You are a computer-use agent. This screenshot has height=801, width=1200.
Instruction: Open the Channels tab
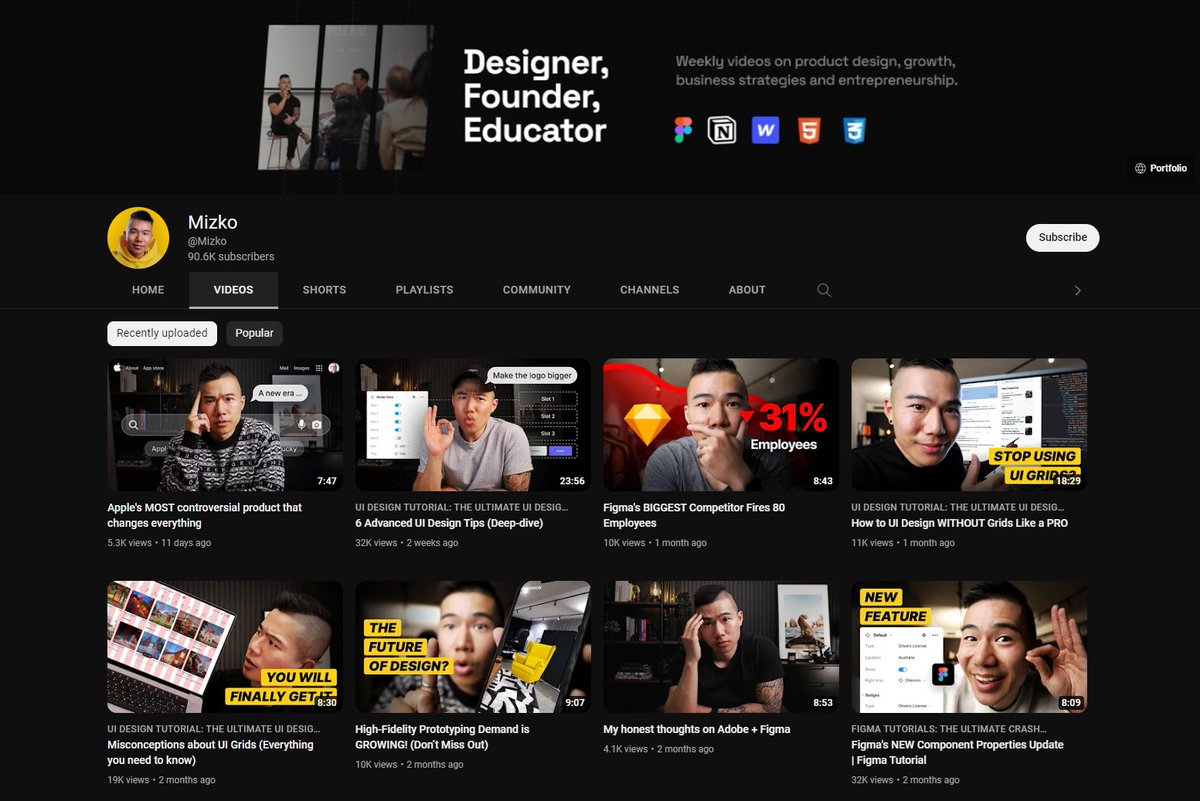coord(649,290)
